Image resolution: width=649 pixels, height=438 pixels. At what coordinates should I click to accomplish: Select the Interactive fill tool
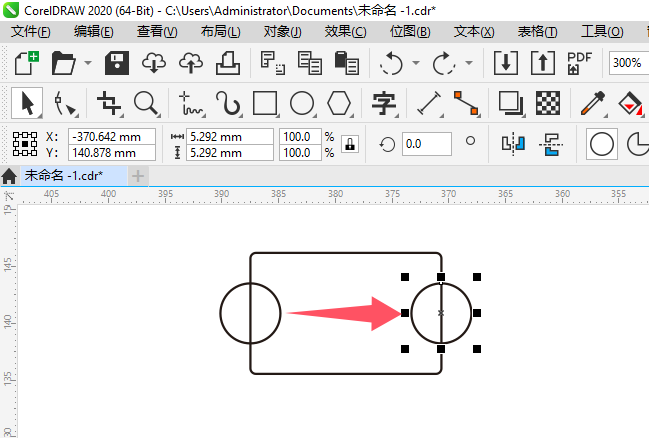pos(630,103)
